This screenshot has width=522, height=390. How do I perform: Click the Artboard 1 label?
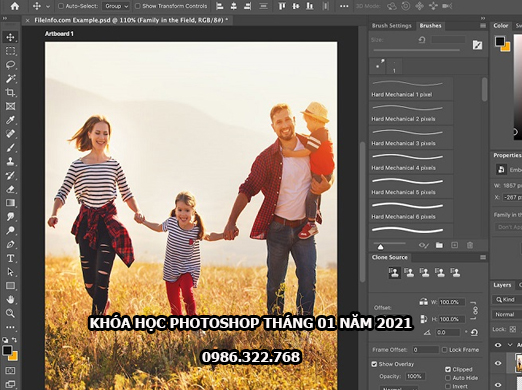(59, 34)
